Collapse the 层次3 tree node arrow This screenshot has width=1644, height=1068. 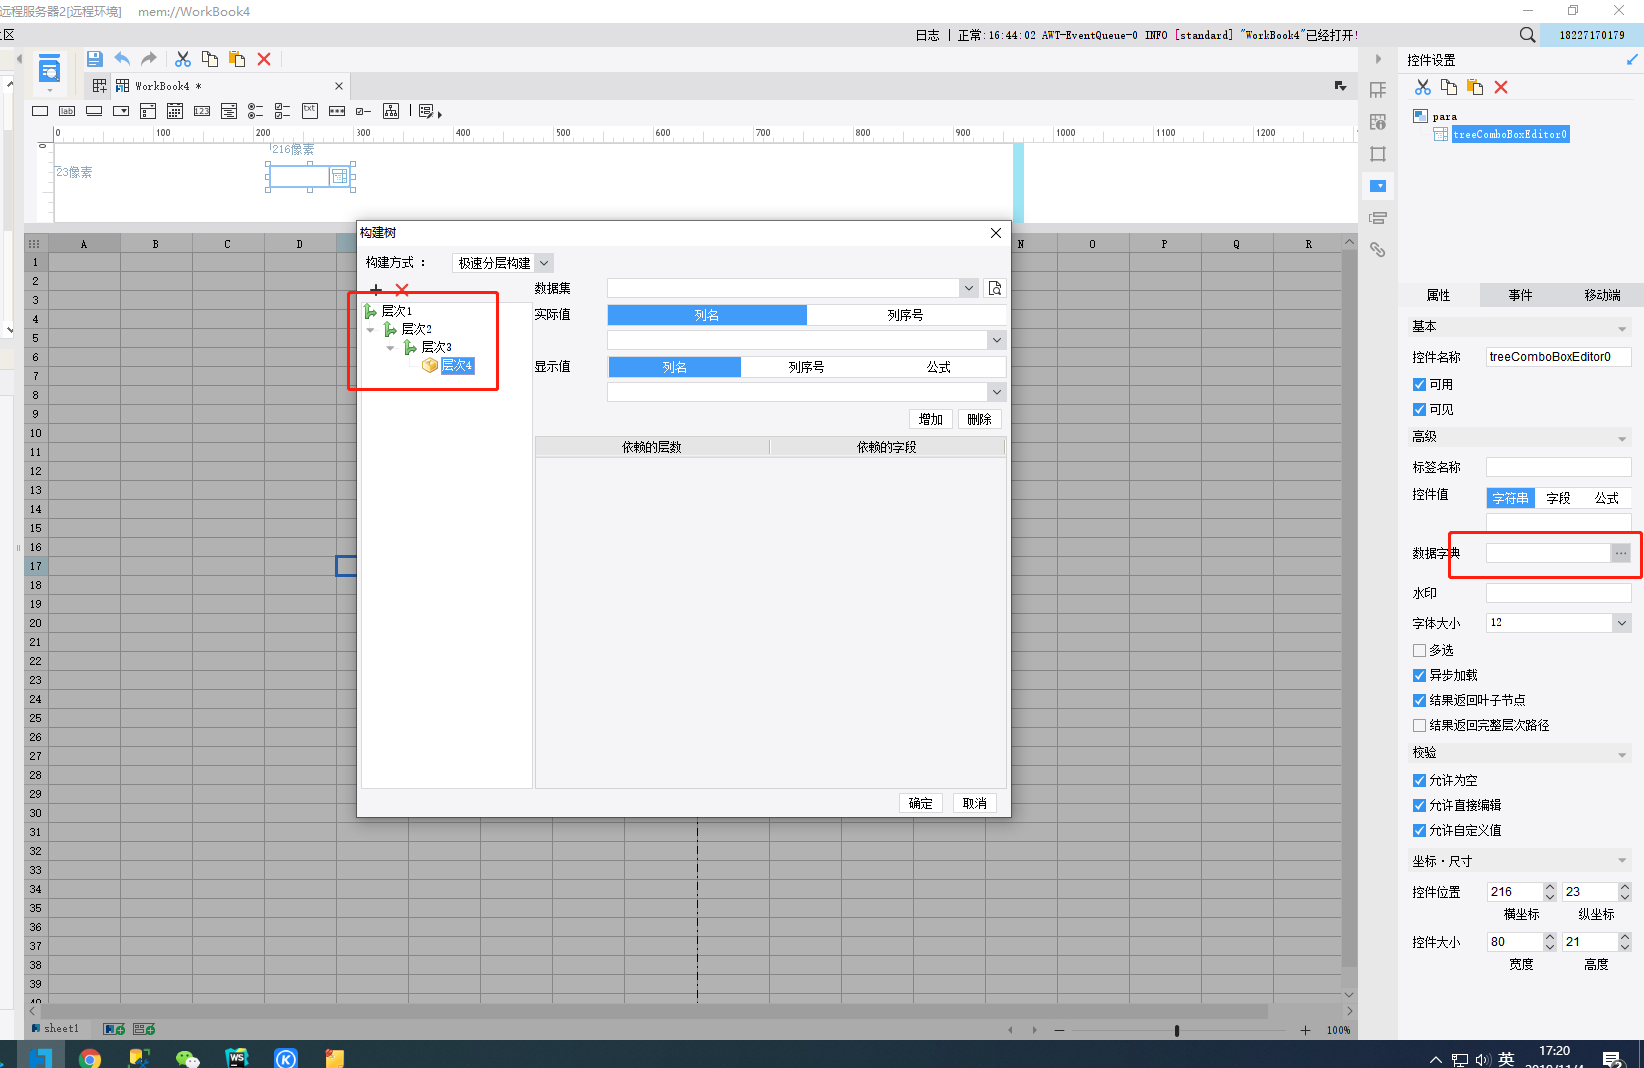click(x=390, y=347)
